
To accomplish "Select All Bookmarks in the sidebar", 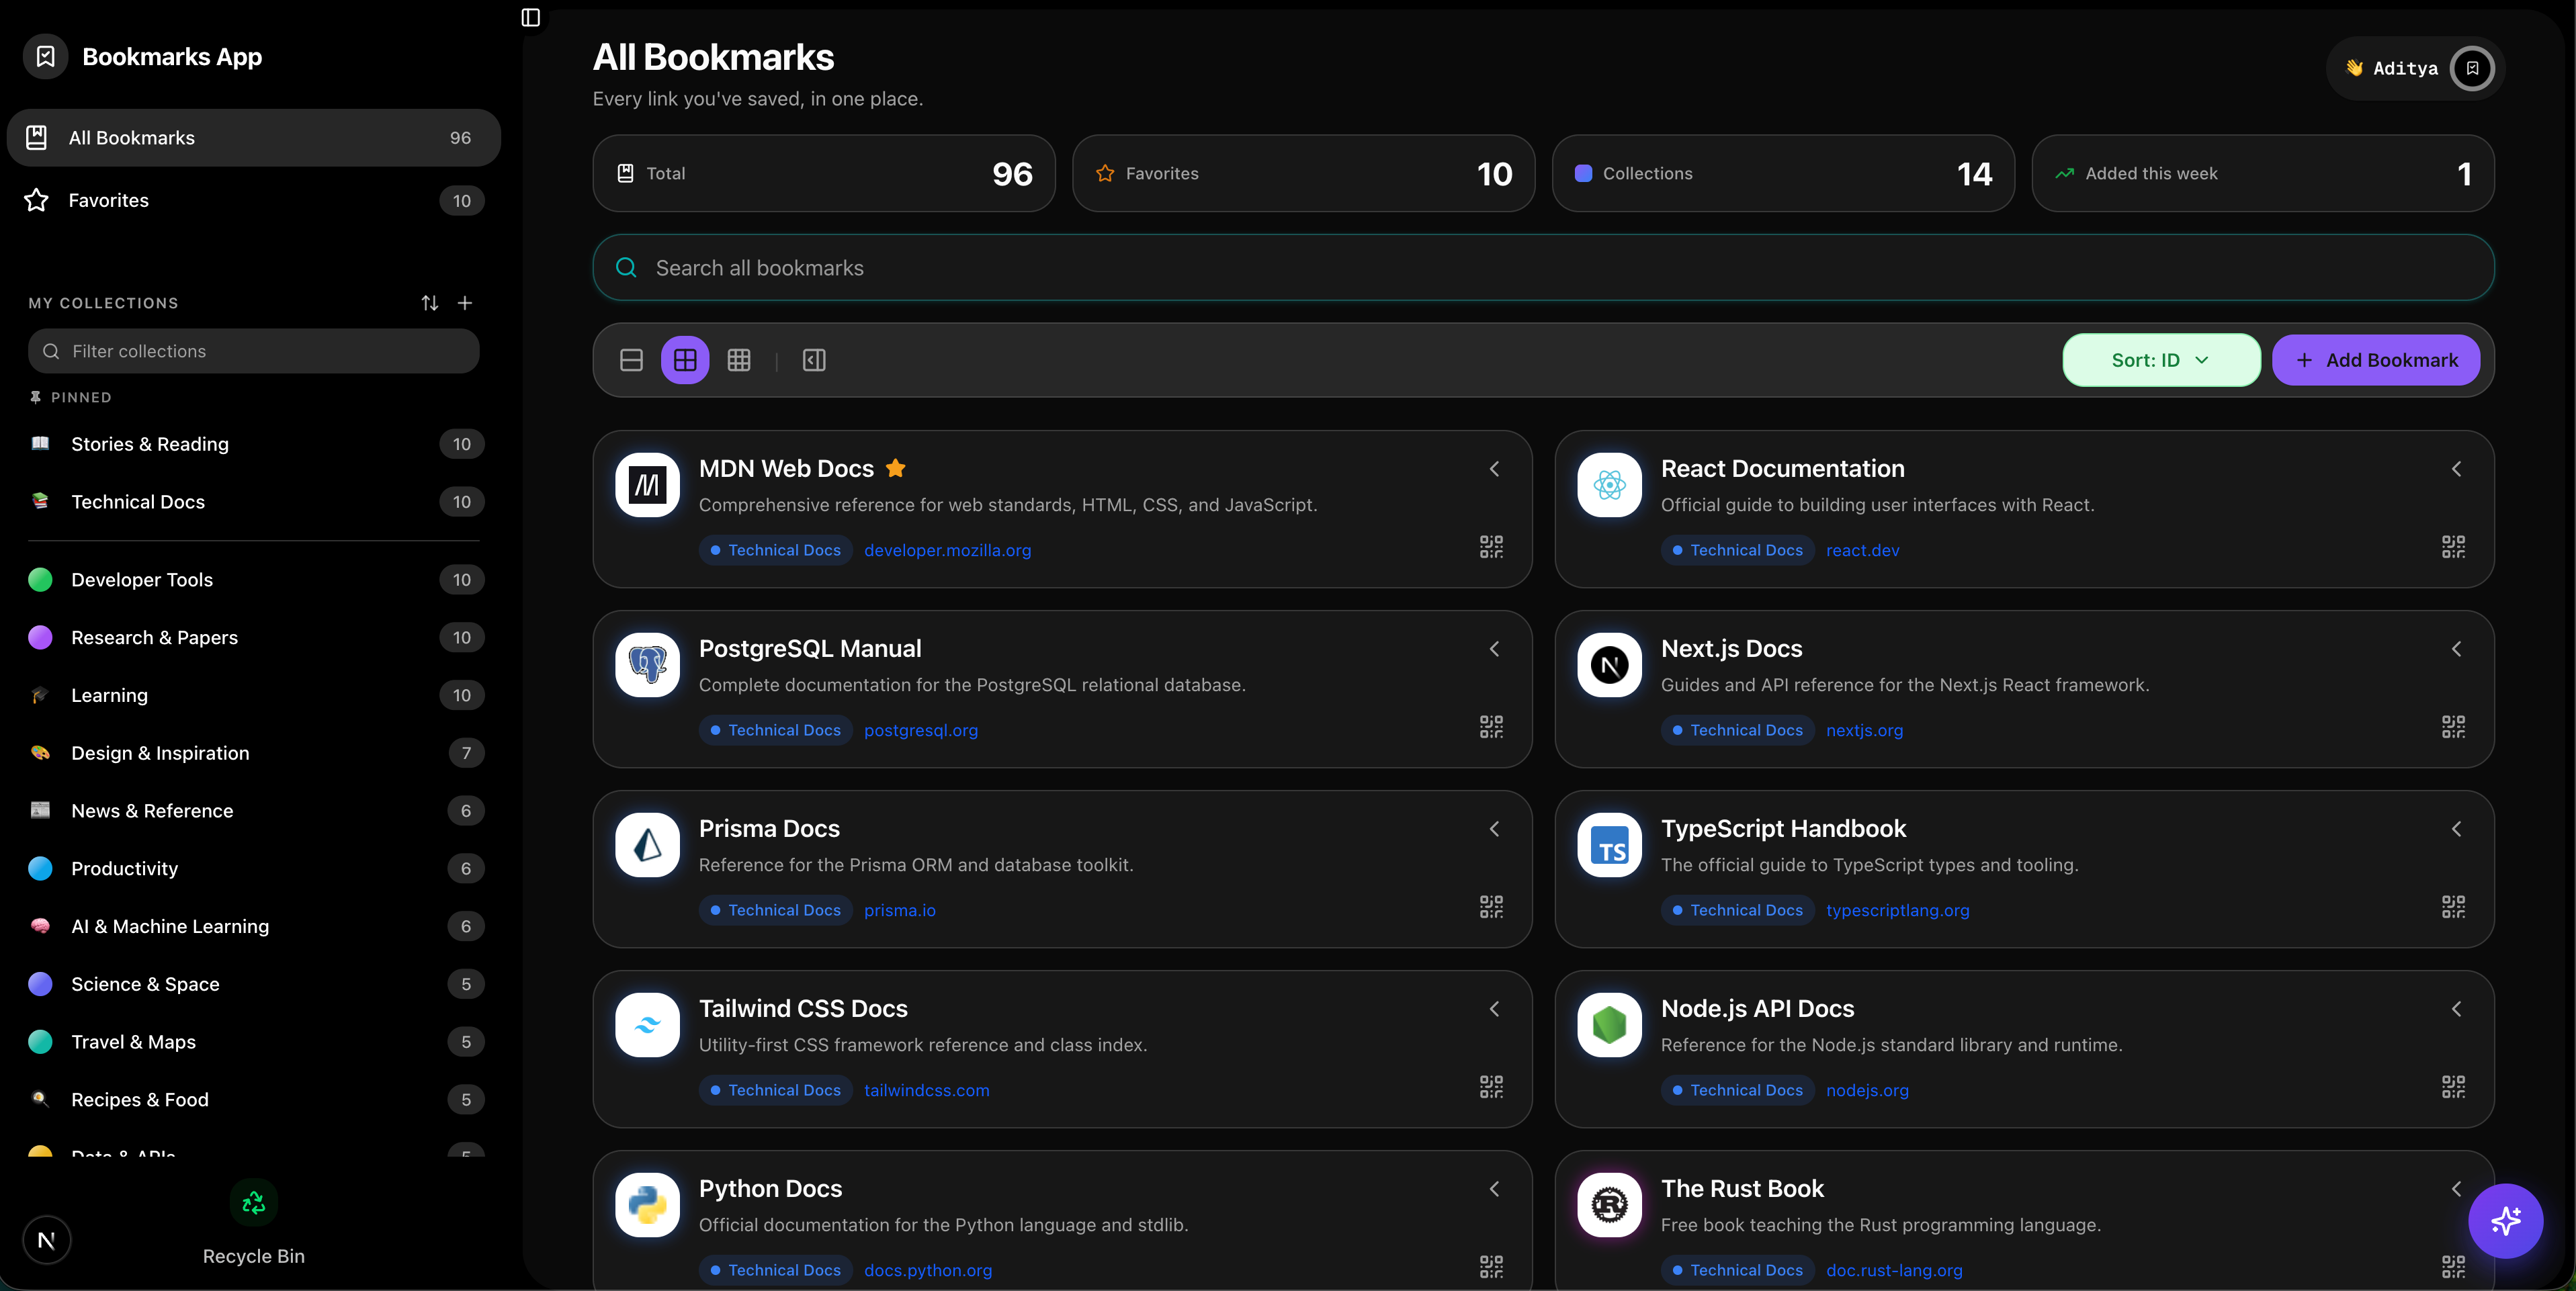I will point(253,138).
